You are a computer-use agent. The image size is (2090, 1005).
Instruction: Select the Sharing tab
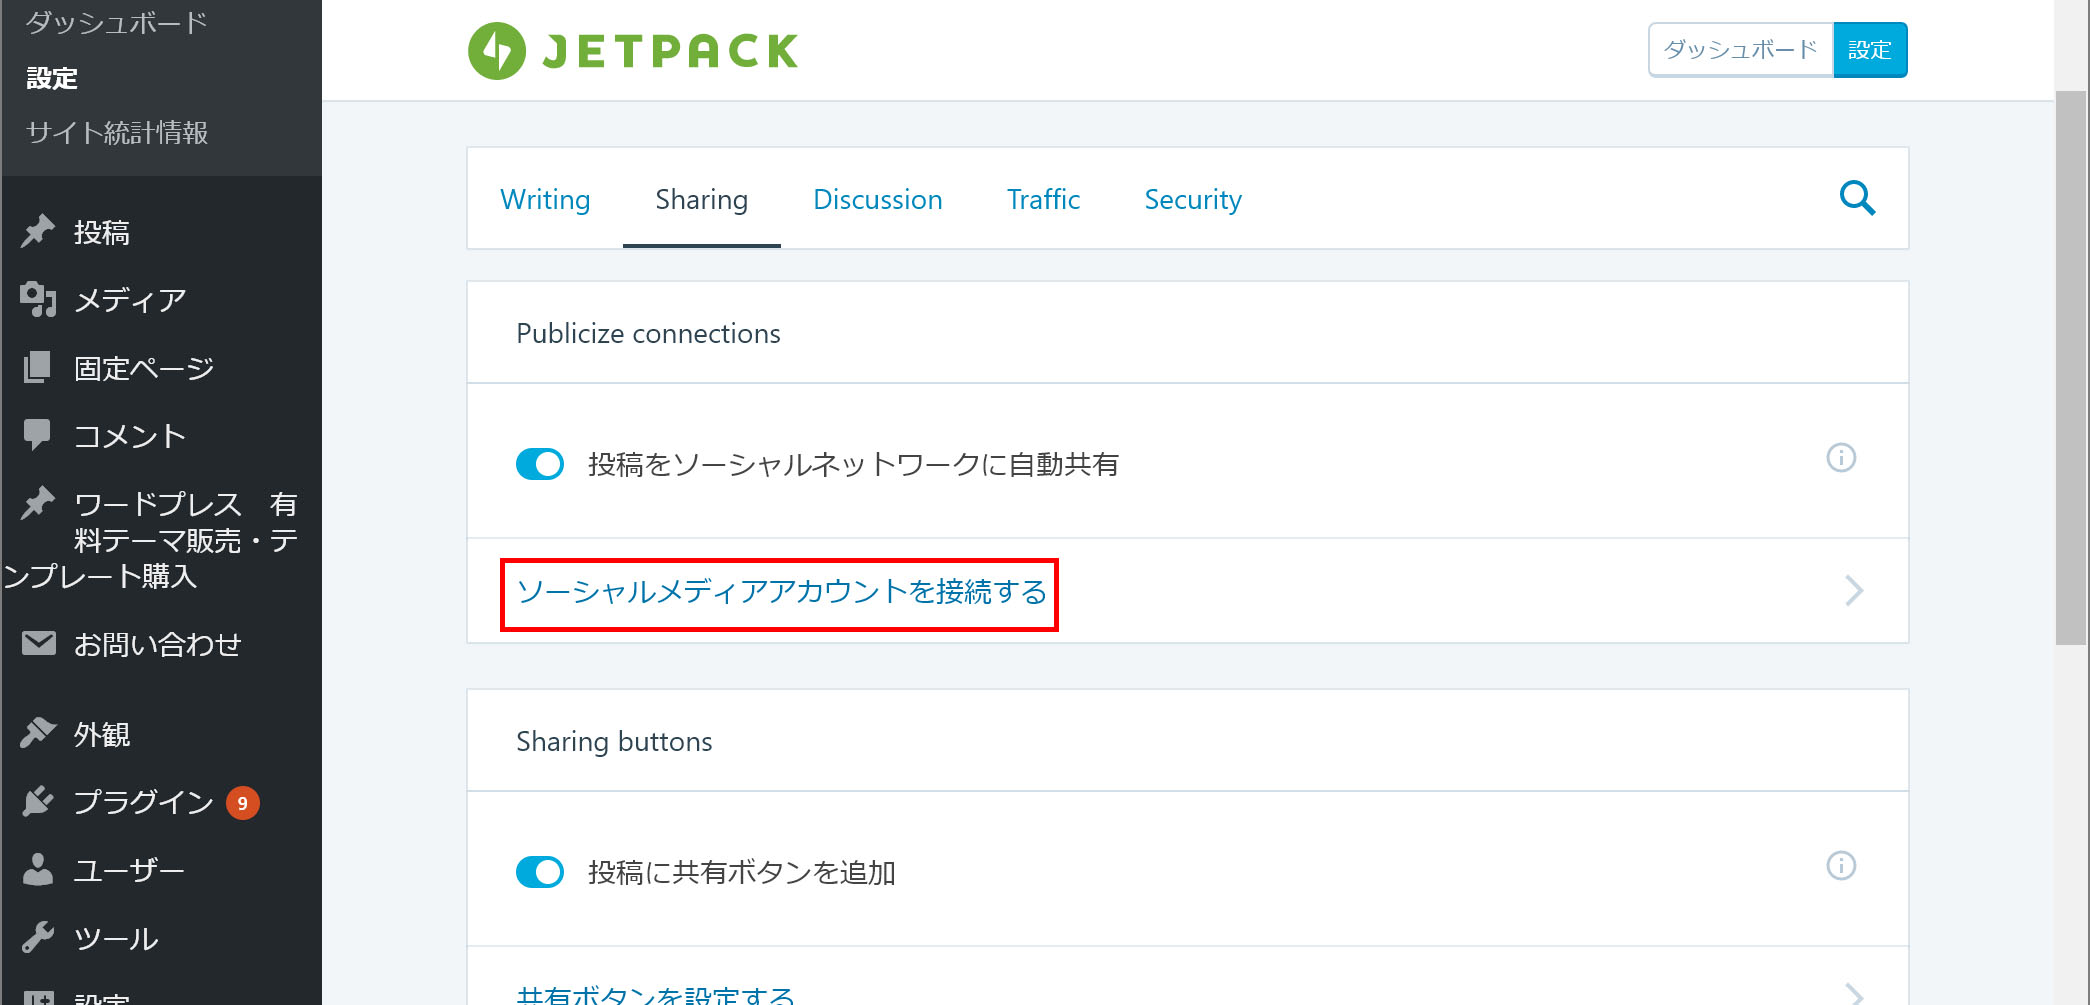click(701, 199)
